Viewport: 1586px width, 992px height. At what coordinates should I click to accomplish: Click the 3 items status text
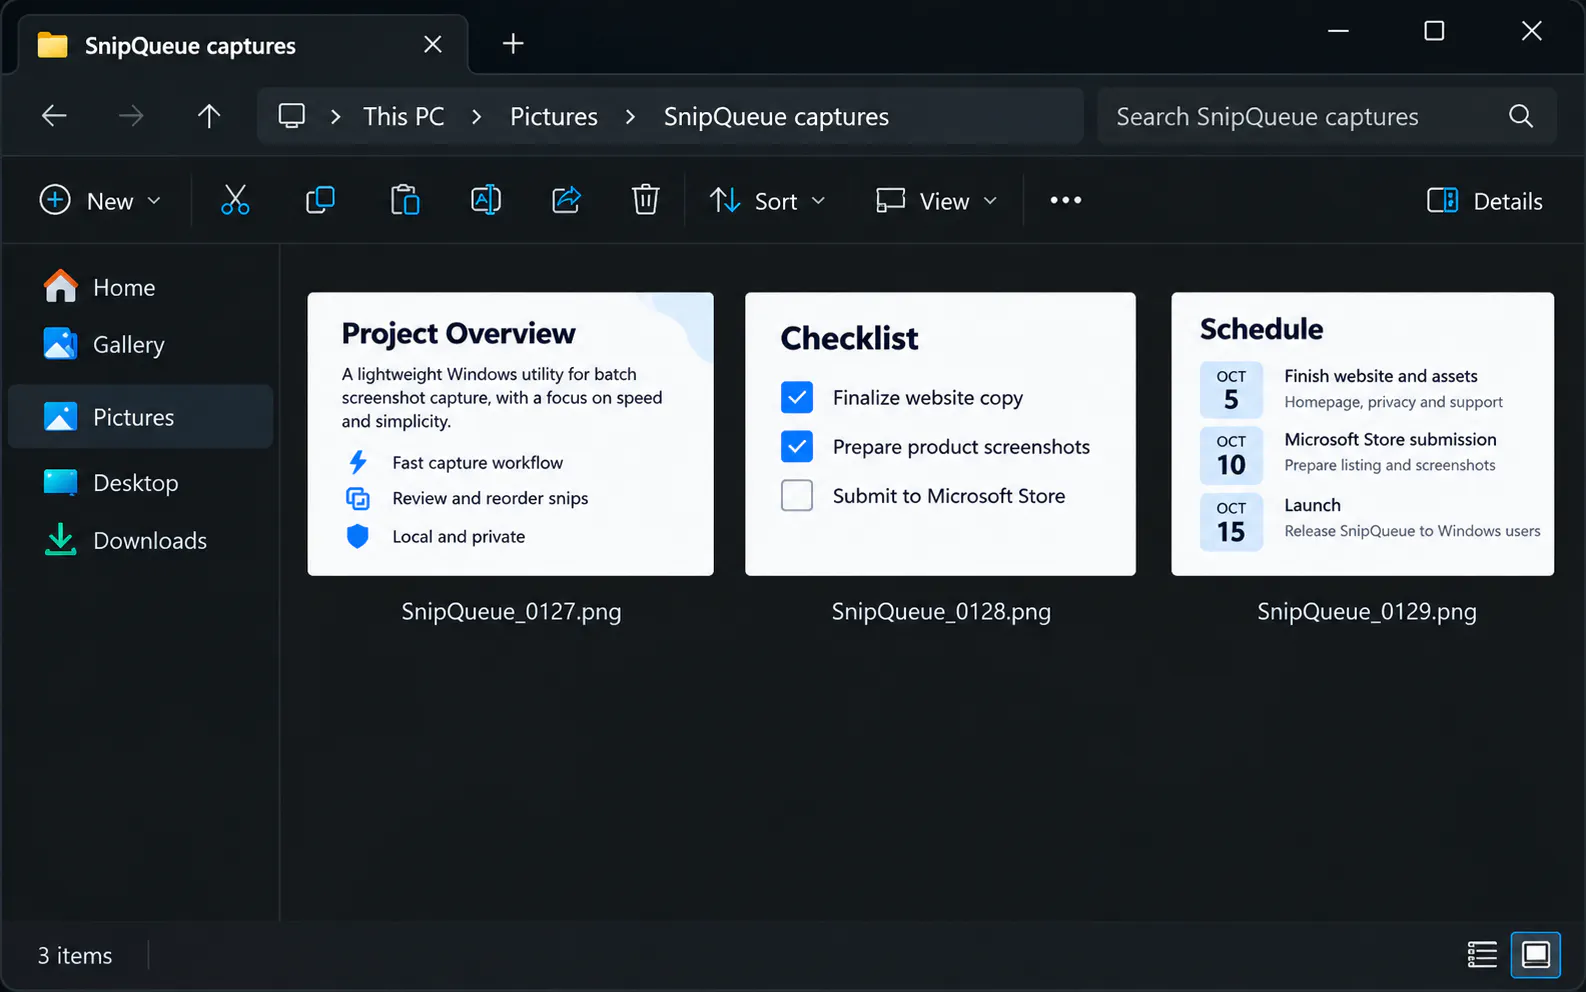[x=75, y=956]
